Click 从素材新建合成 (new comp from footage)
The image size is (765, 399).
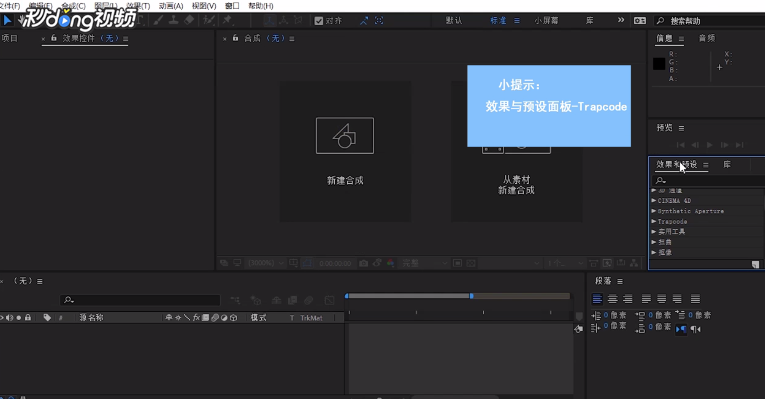pos(516,185)
